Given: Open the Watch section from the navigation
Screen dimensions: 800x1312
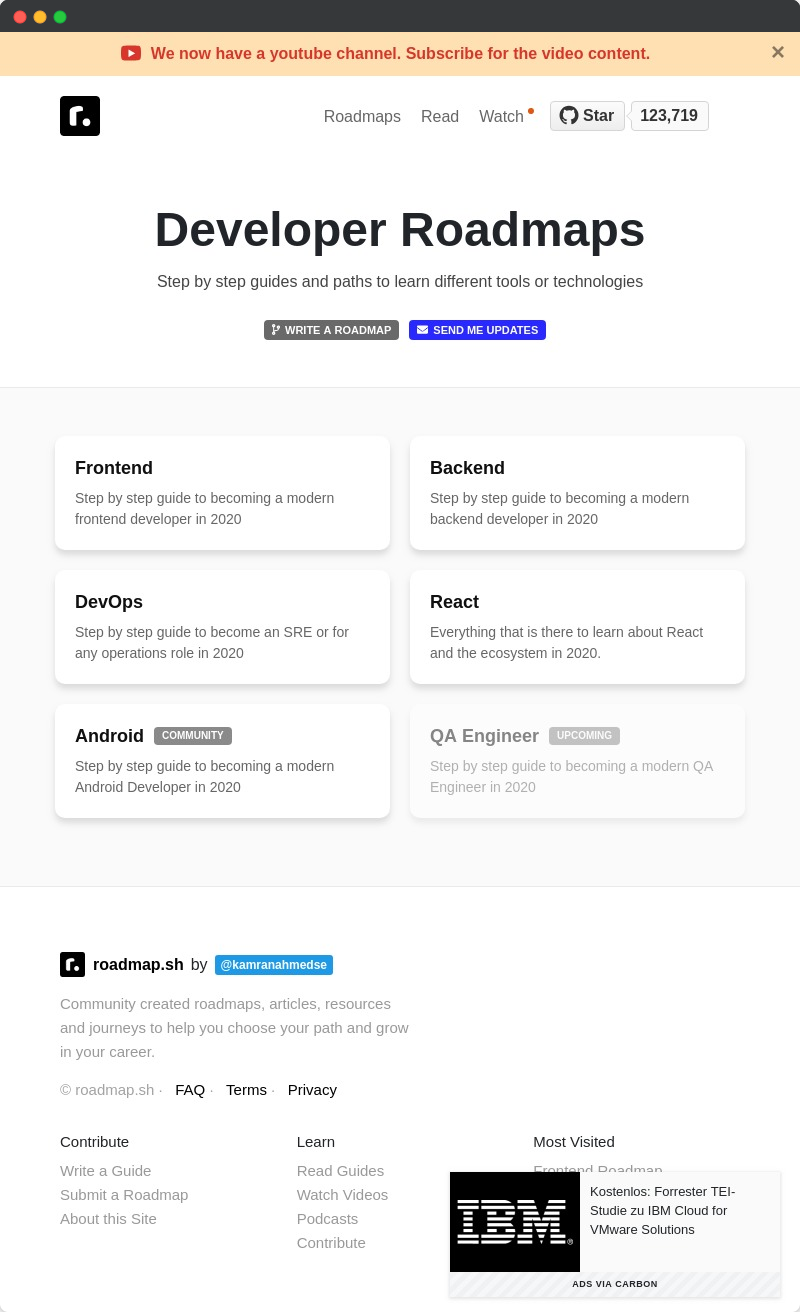Looking at the screenshot, I should [501, 116].
